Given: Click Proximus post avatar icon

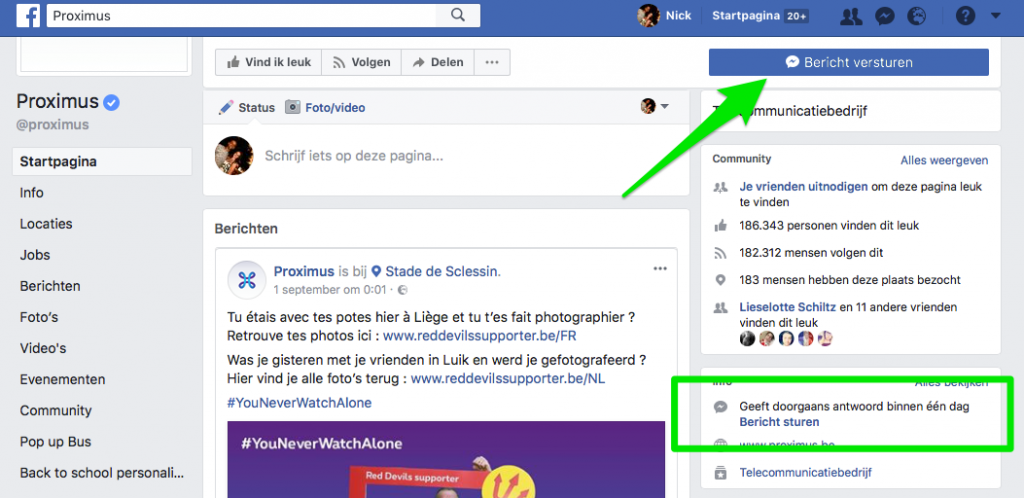Looking at the screenshot, I should pyautogui.click(x=246, y=279).
